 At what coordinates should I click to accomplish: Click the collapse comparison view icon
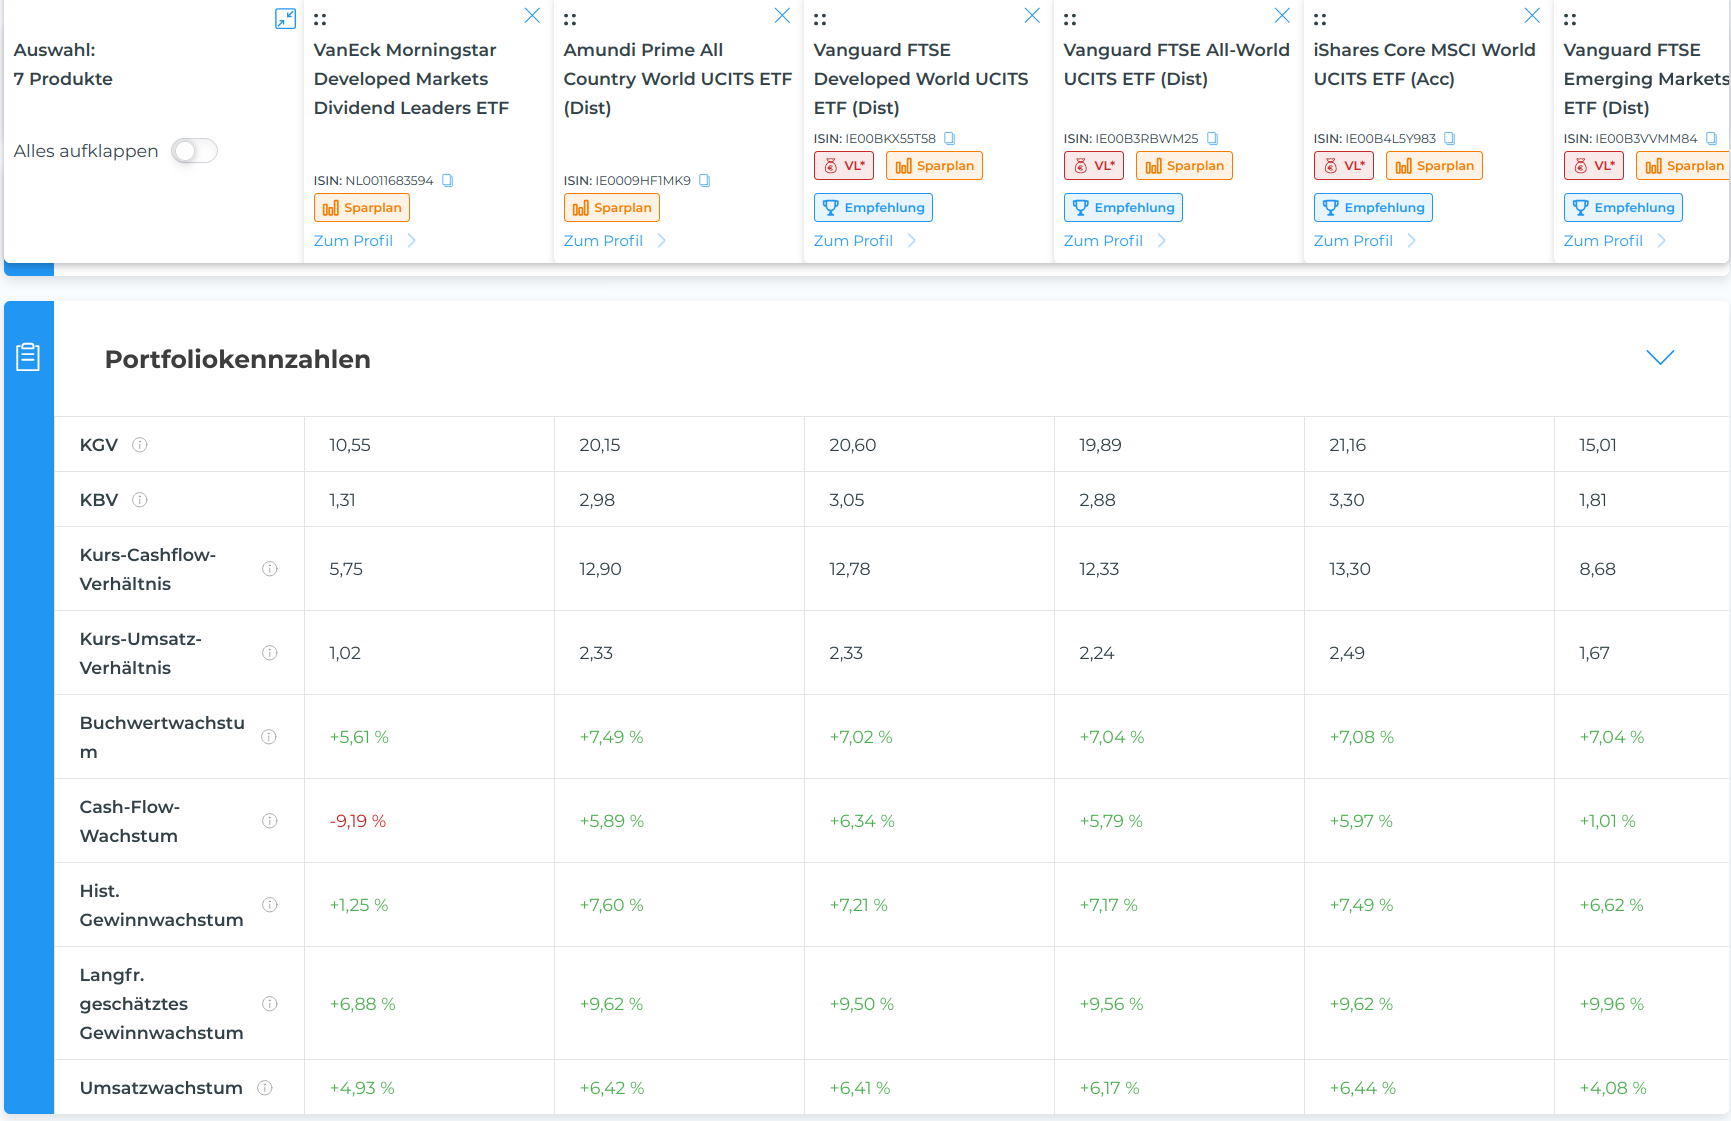tap(285, 18)
